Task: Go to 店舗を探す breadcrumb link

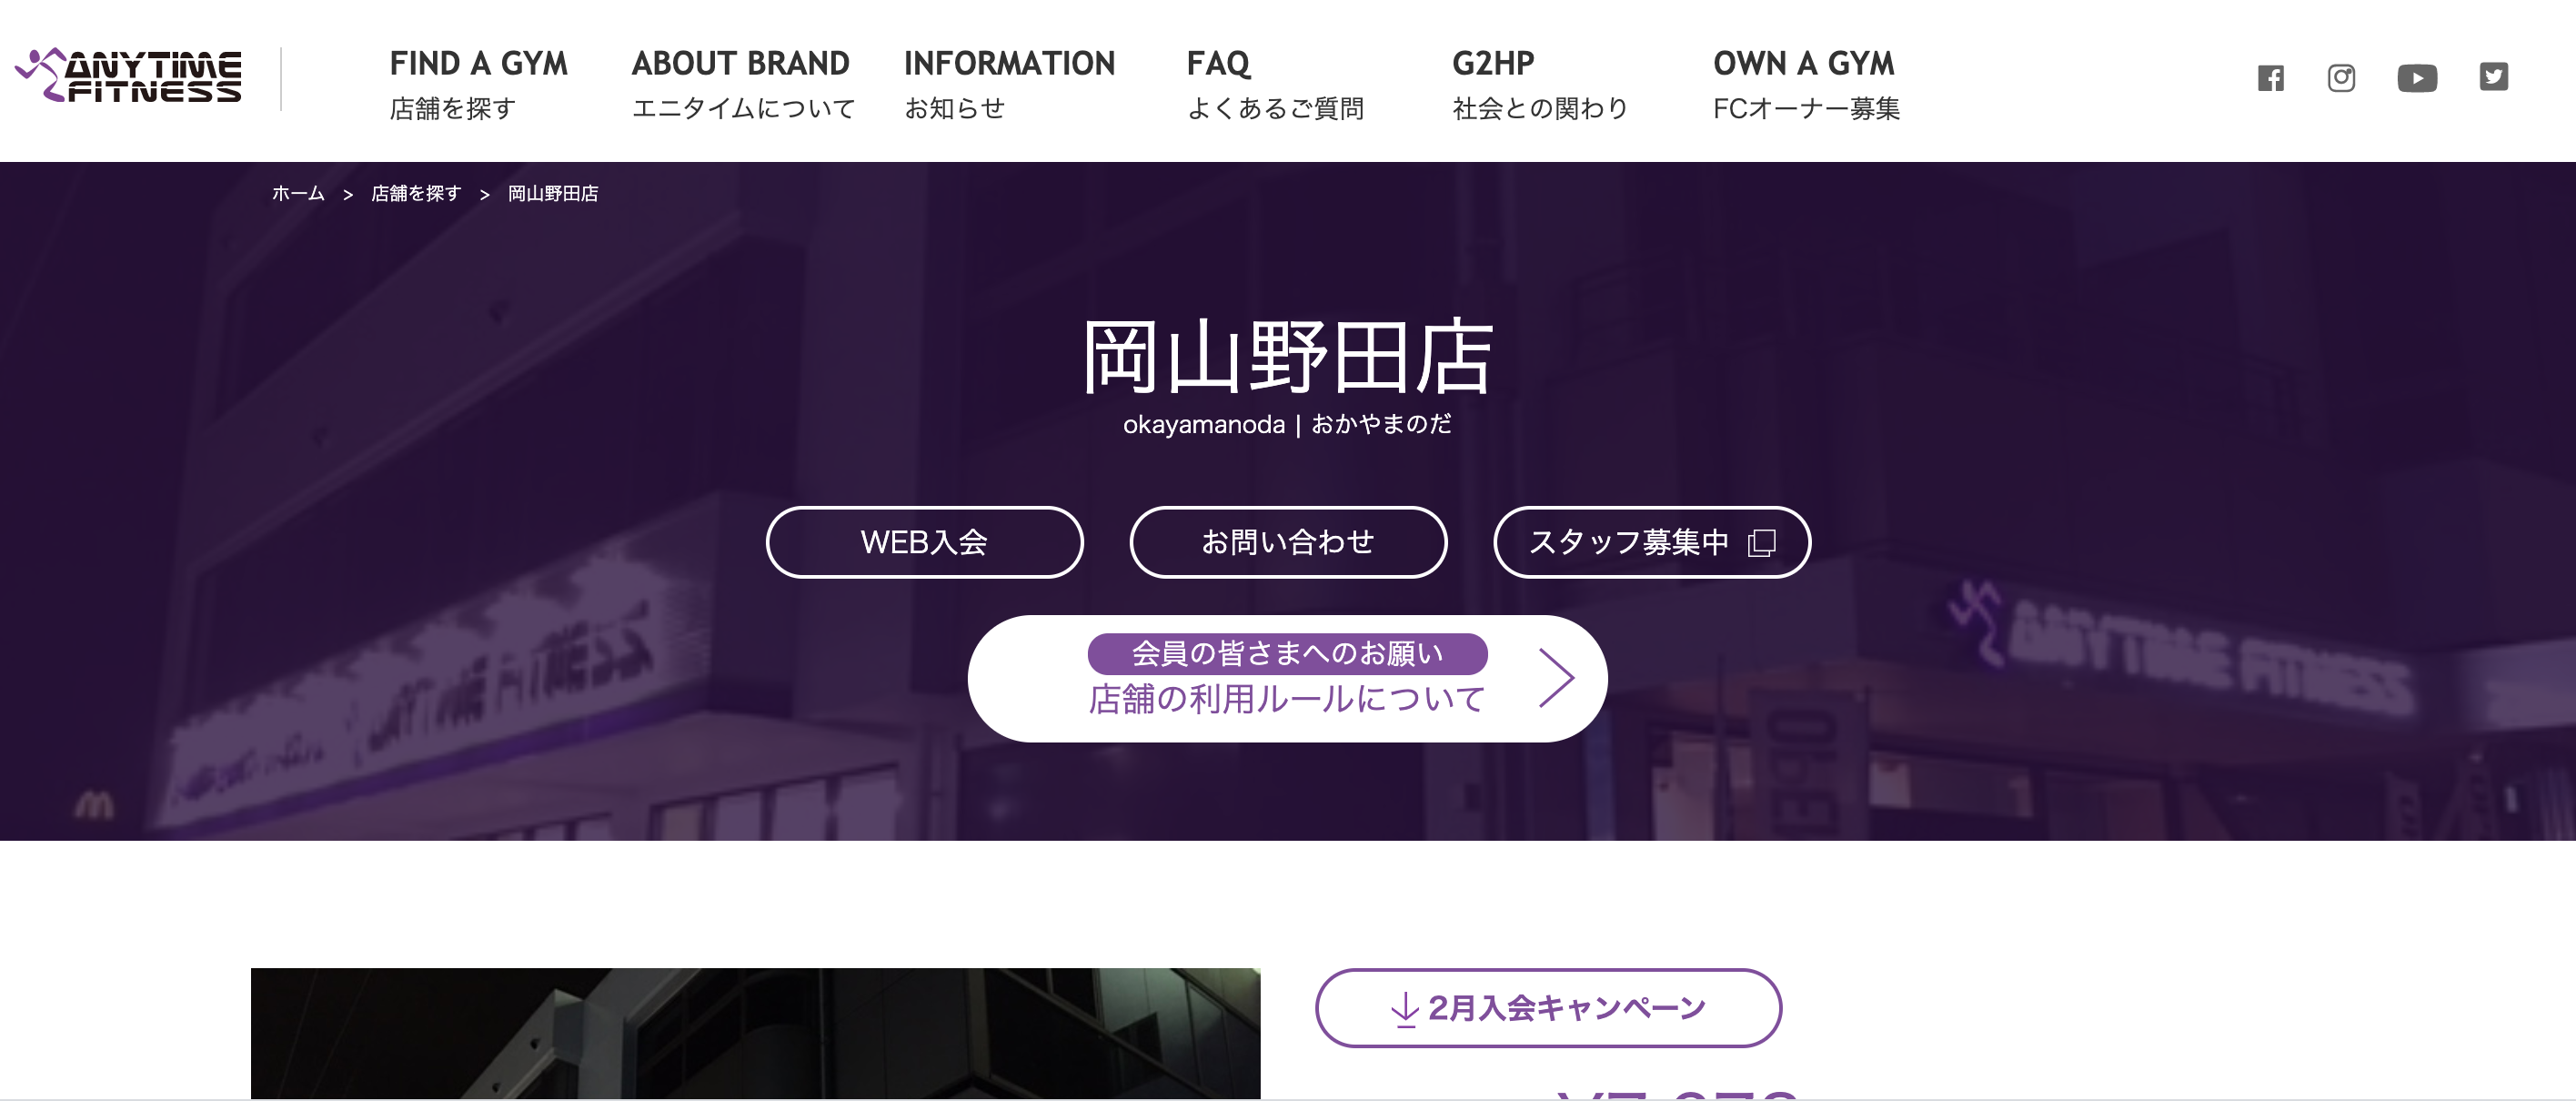Action: click(416, 193)
